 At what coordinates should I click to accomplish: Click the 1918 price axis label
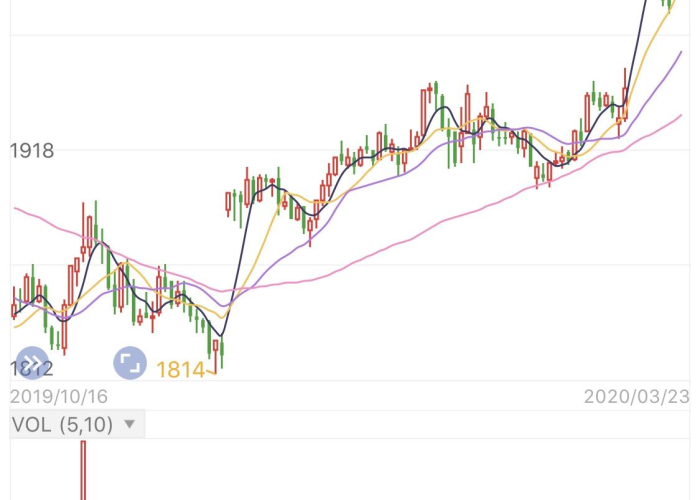(x=32, y=151)
